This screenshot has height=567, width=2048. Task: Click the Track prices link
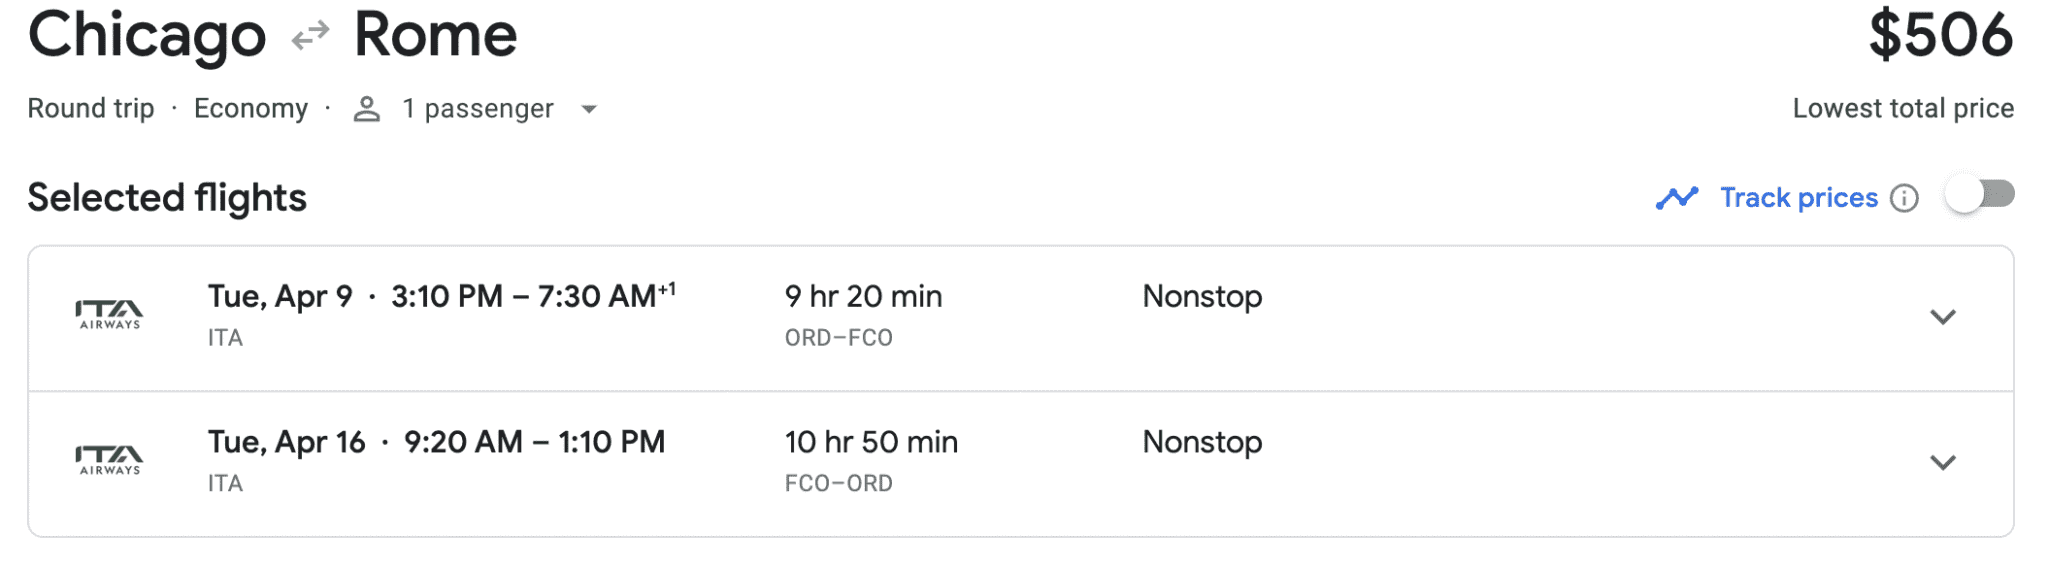click(1798, 198)
